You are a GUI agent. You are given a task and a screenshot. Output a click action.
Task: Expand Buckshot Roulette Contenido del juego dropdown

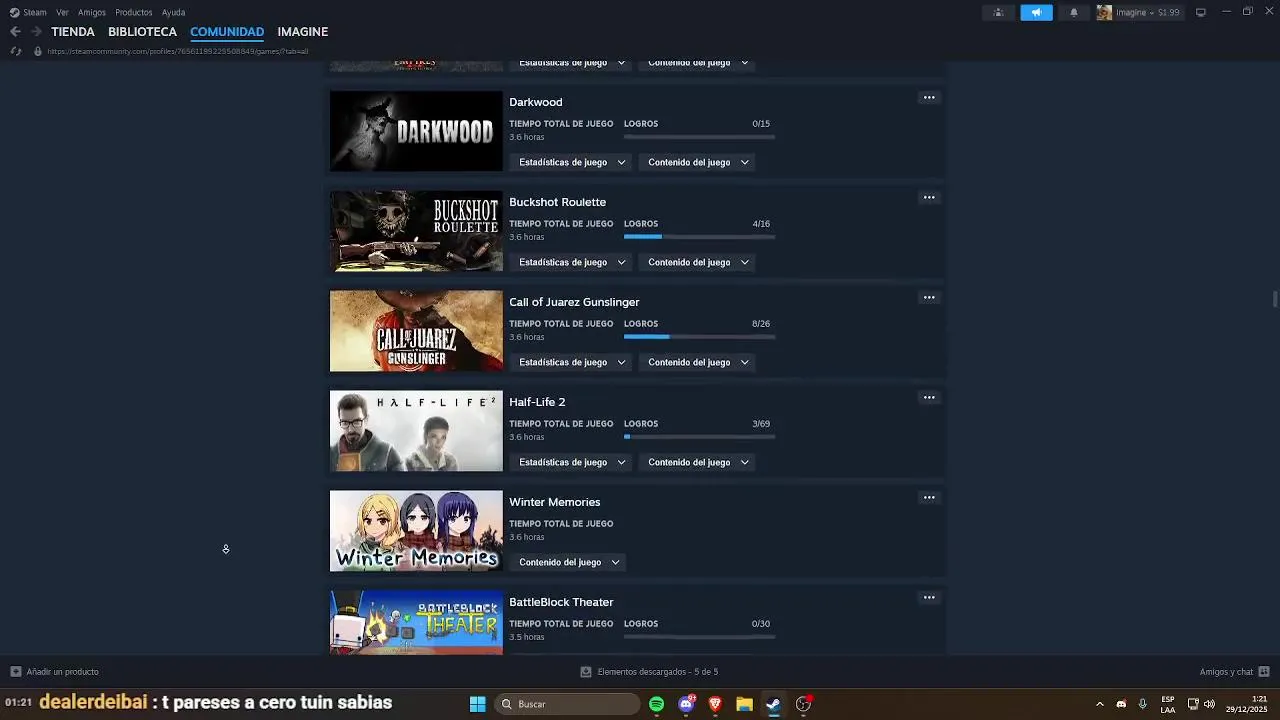(x=698, y=262)
